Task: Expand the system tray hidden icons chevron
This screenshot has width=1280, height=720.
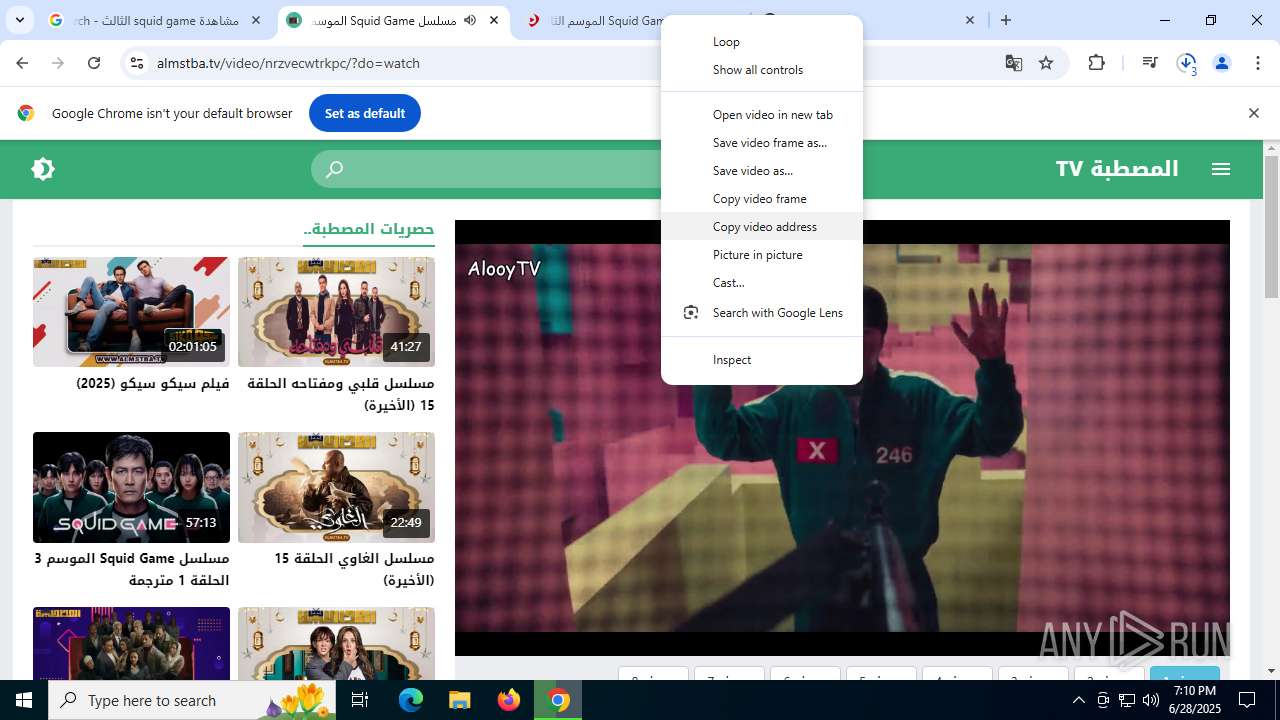Action: coord(1078,700)
